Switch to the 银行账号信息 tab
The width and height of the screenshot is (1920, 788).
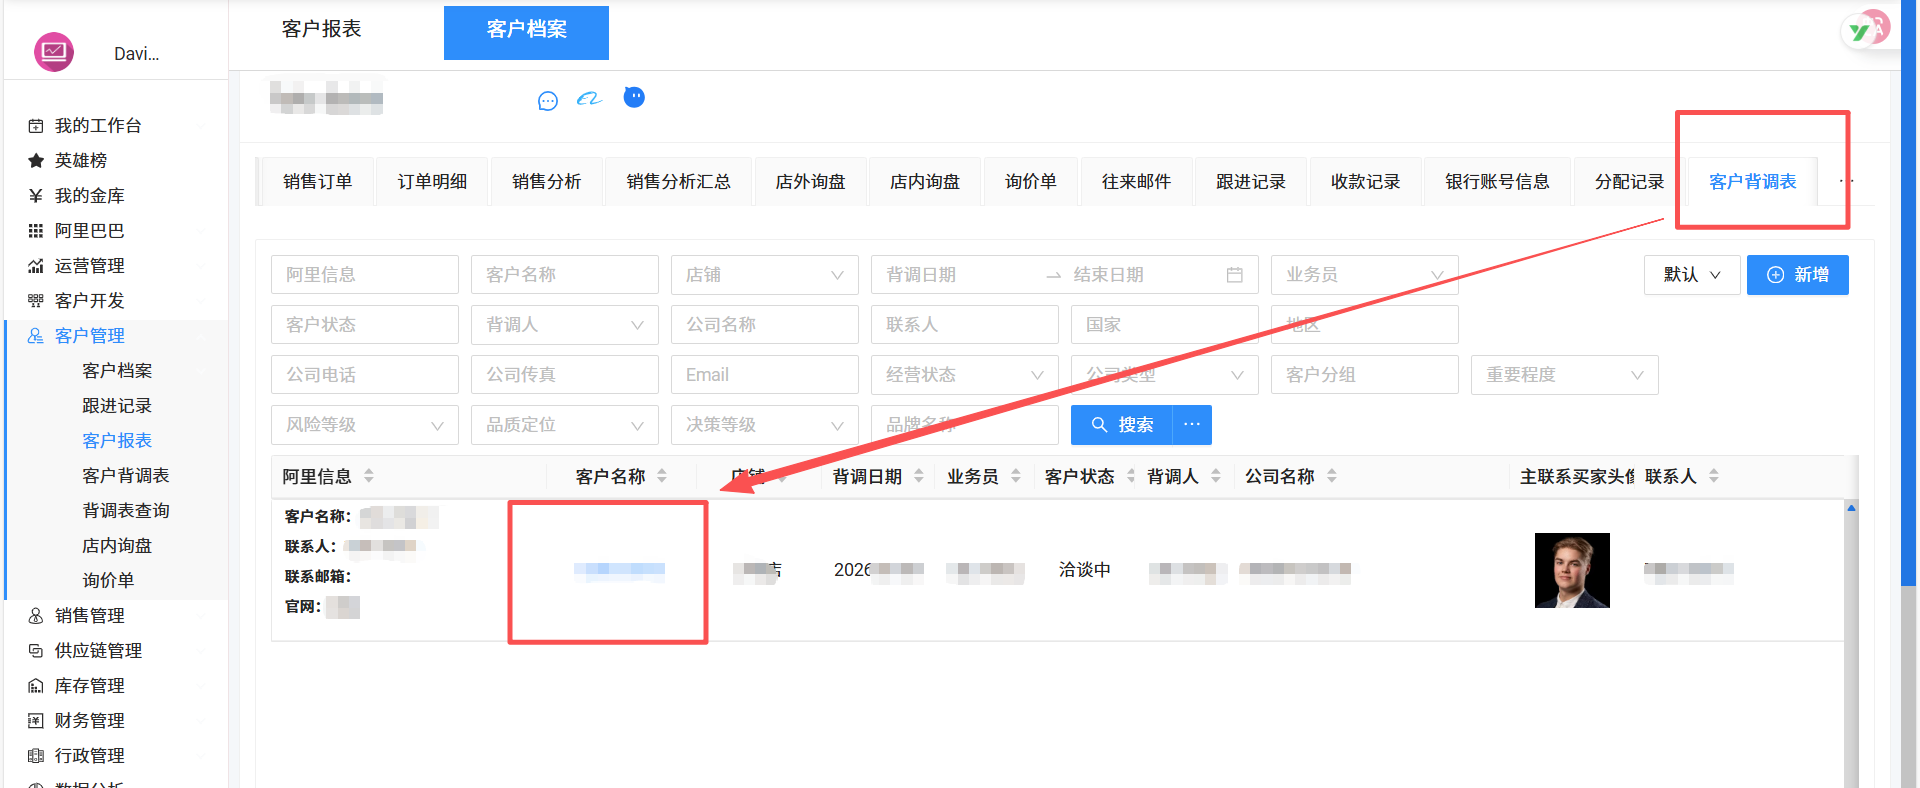coord(1497,181)
